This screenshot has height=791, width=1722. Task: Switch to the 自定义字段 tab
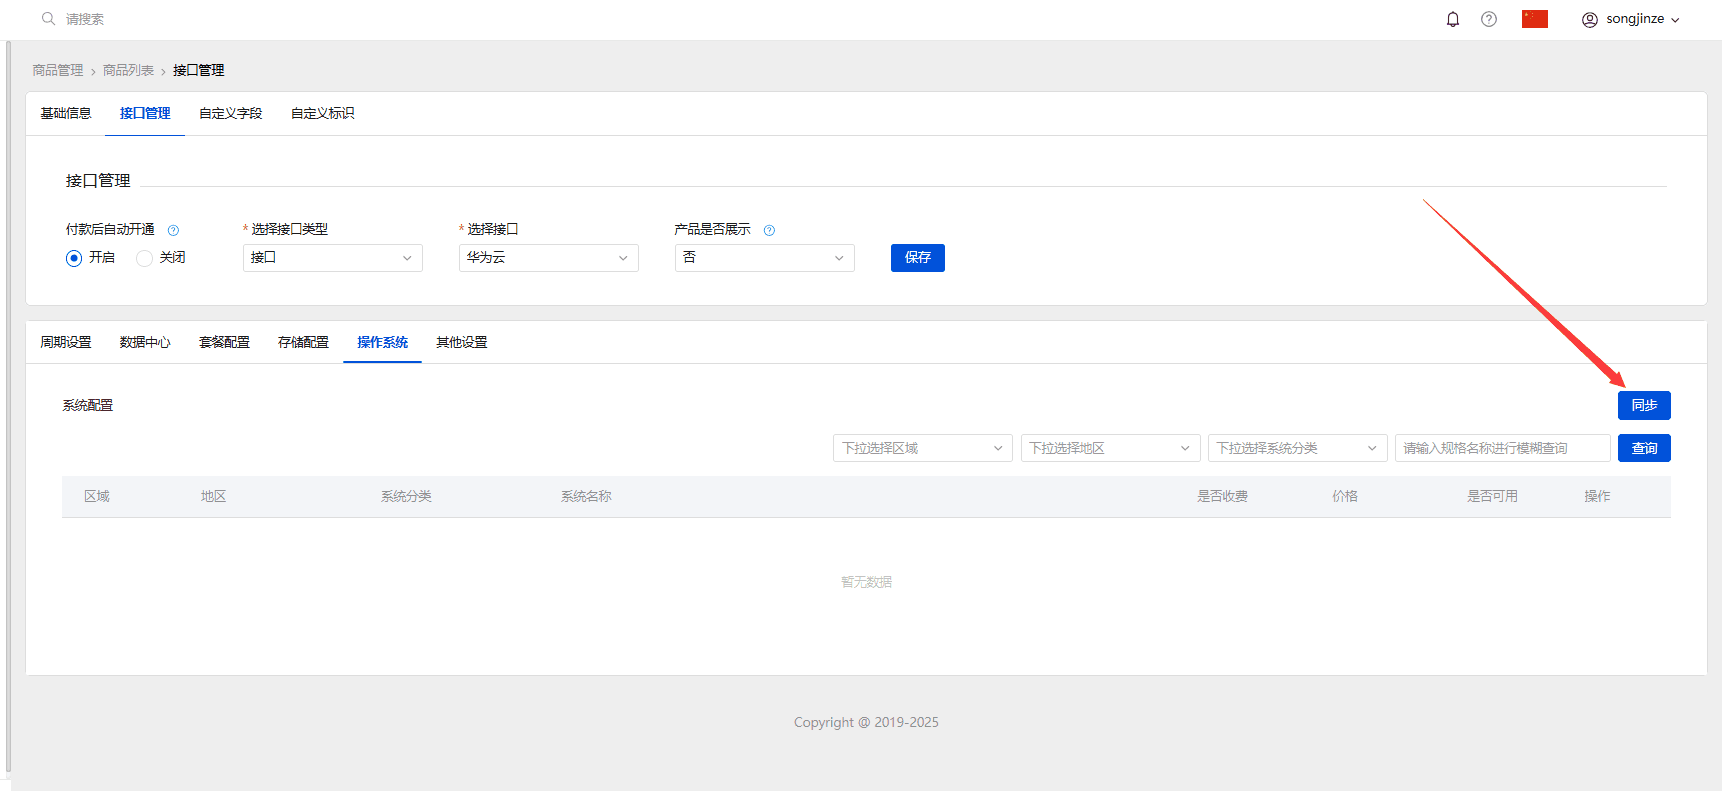231,113
